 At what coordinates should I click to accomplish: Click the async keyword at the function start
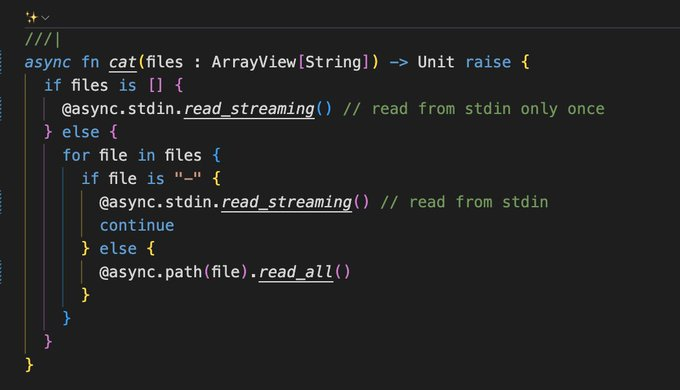click(47, 62)
